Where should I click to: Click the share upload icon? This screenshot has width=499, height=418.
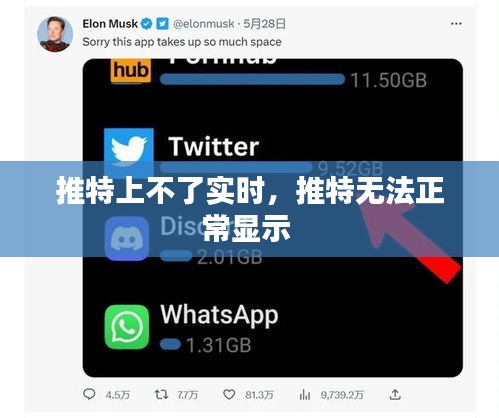(395, 395)
